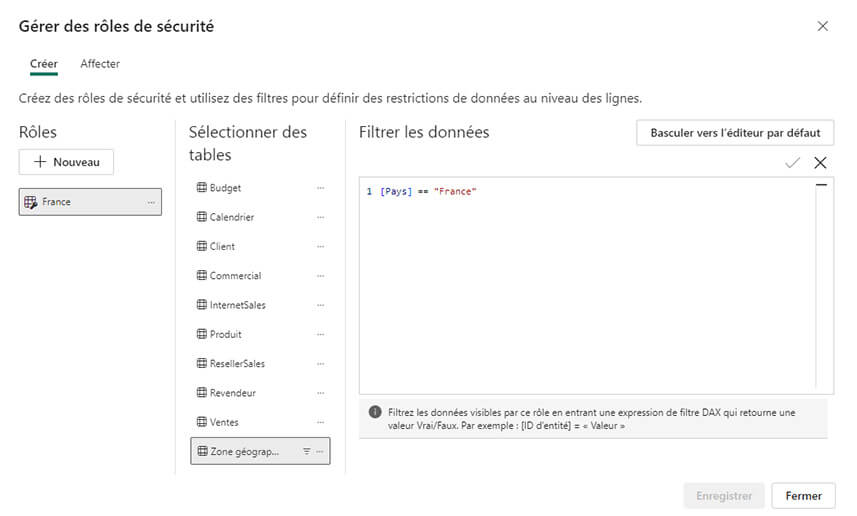The image size is (857, 516).
Task: Open more options for the Revendeur table
Action: pos(320,393)
